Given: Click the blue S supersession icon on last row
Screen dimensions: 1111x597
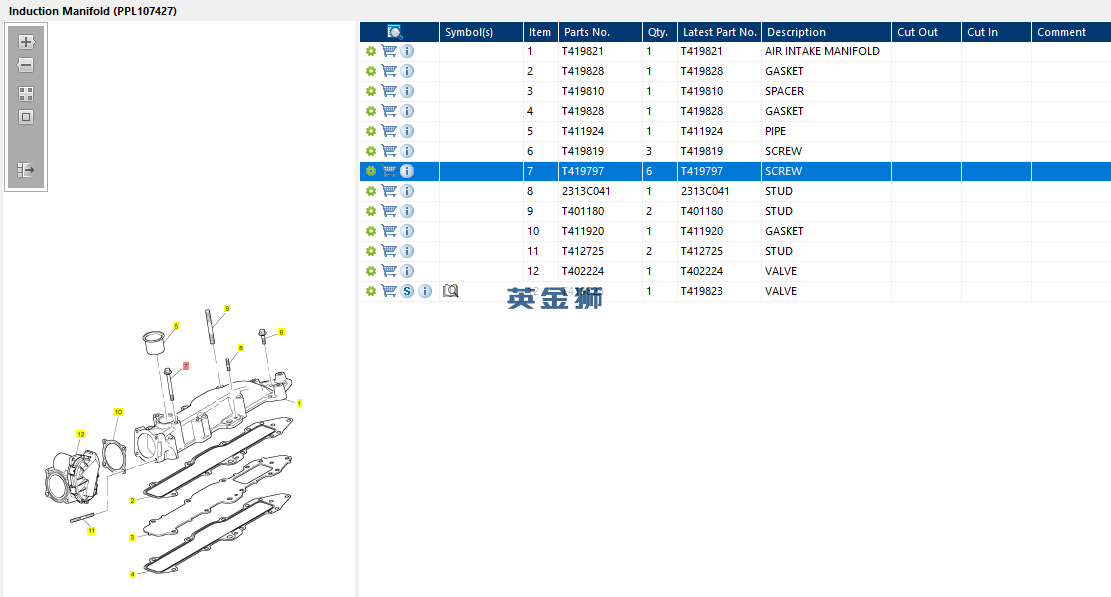Looking at the screenshot, I should [x=407, y=291].
